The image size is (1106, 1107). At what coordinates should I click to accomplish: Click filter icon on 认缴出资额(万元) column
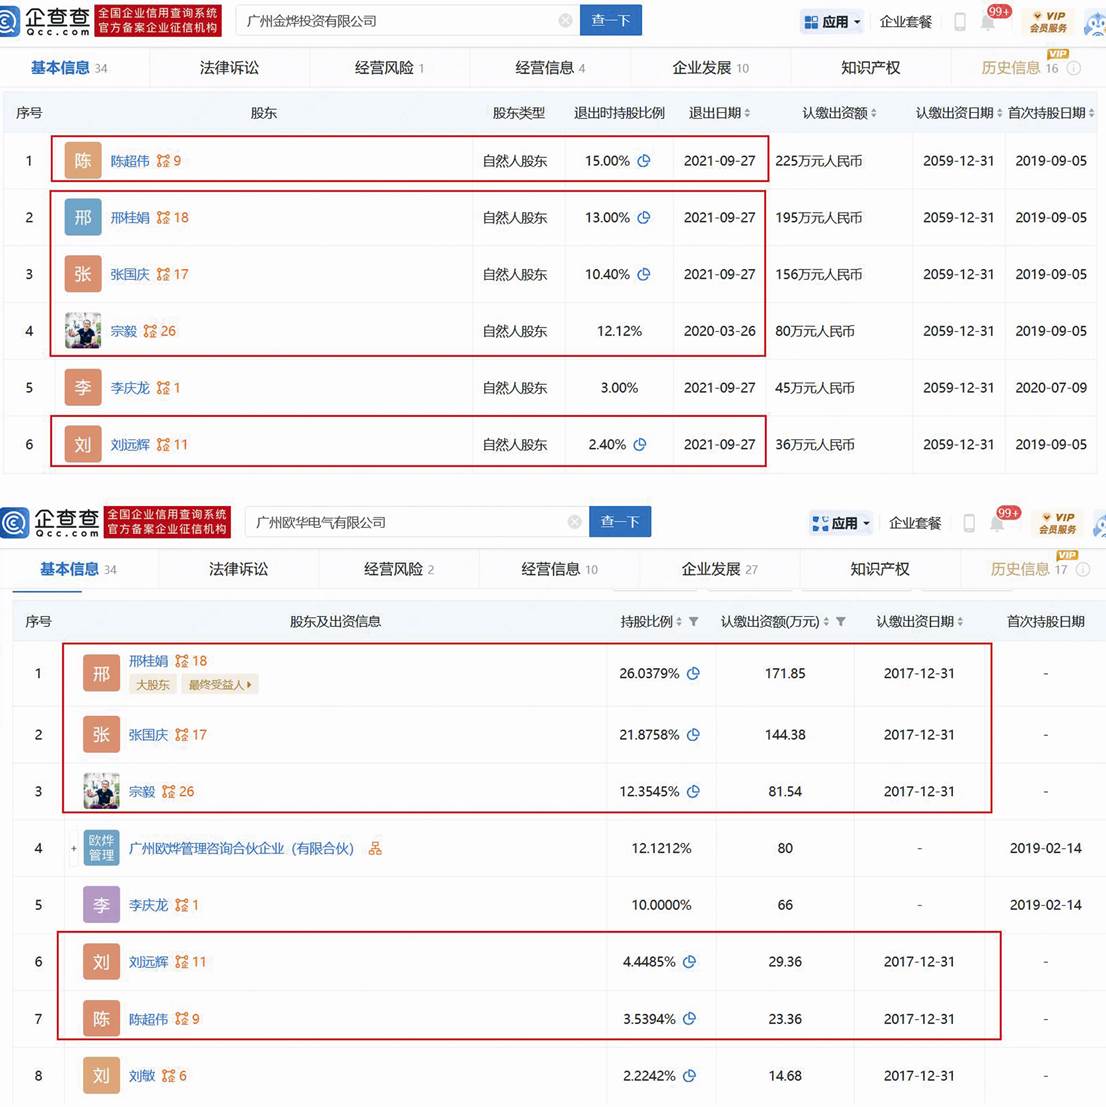coord(841,622)
